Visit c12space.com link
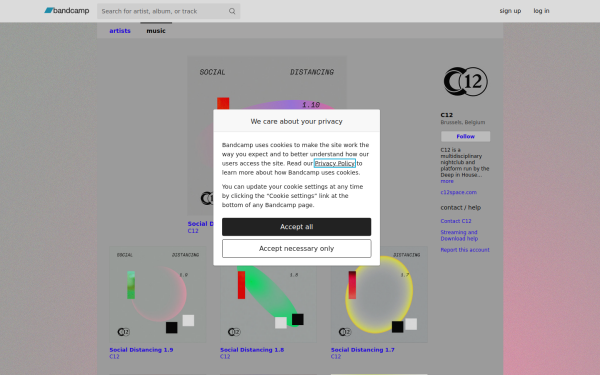Viewport: 600px width, 375px height. [x=458, y=192]
